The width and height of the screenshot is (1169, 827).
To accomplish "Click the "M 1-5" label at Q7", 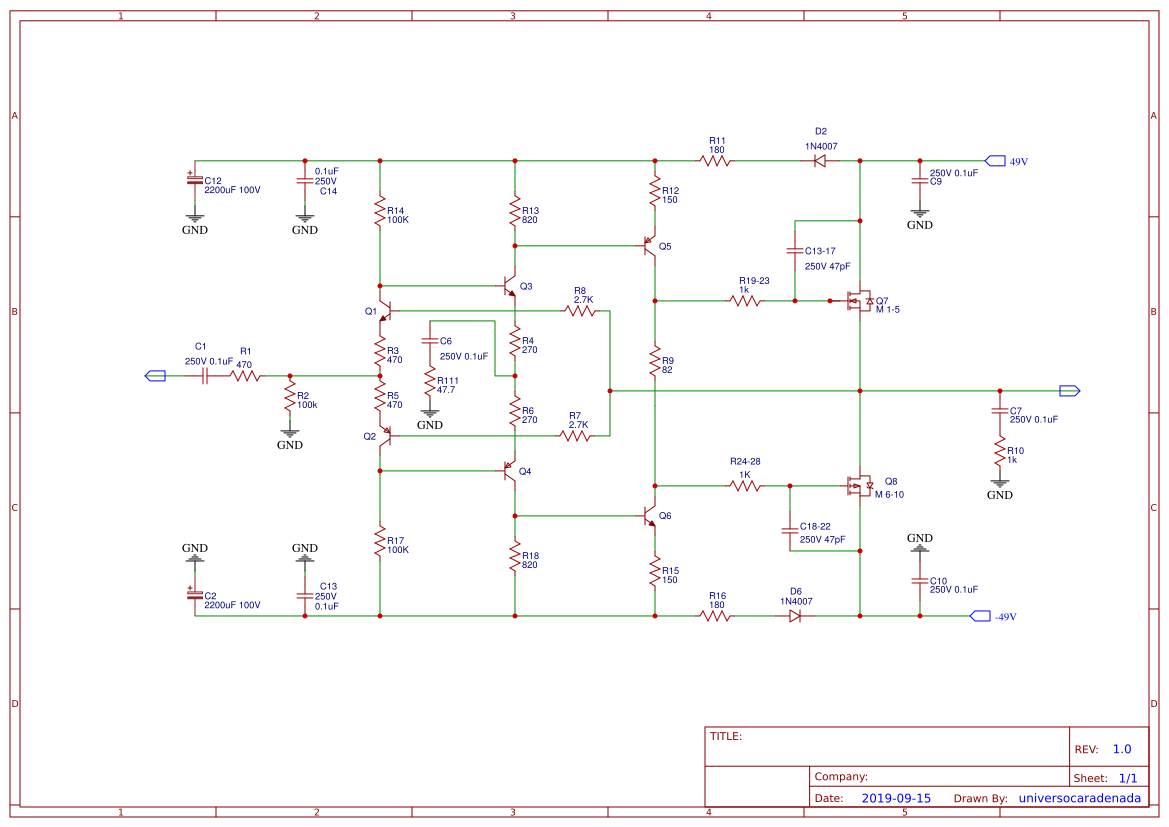I will tap(887, 309).
